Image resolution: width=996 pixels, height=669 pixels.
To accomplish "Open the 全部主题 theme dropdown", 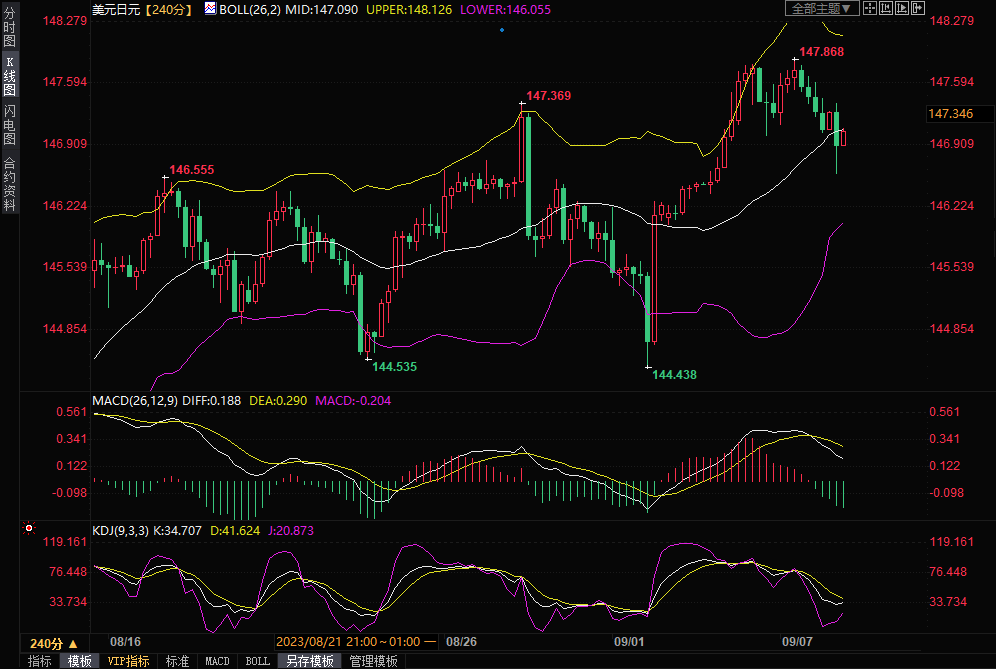I will (x=822, y=8).
